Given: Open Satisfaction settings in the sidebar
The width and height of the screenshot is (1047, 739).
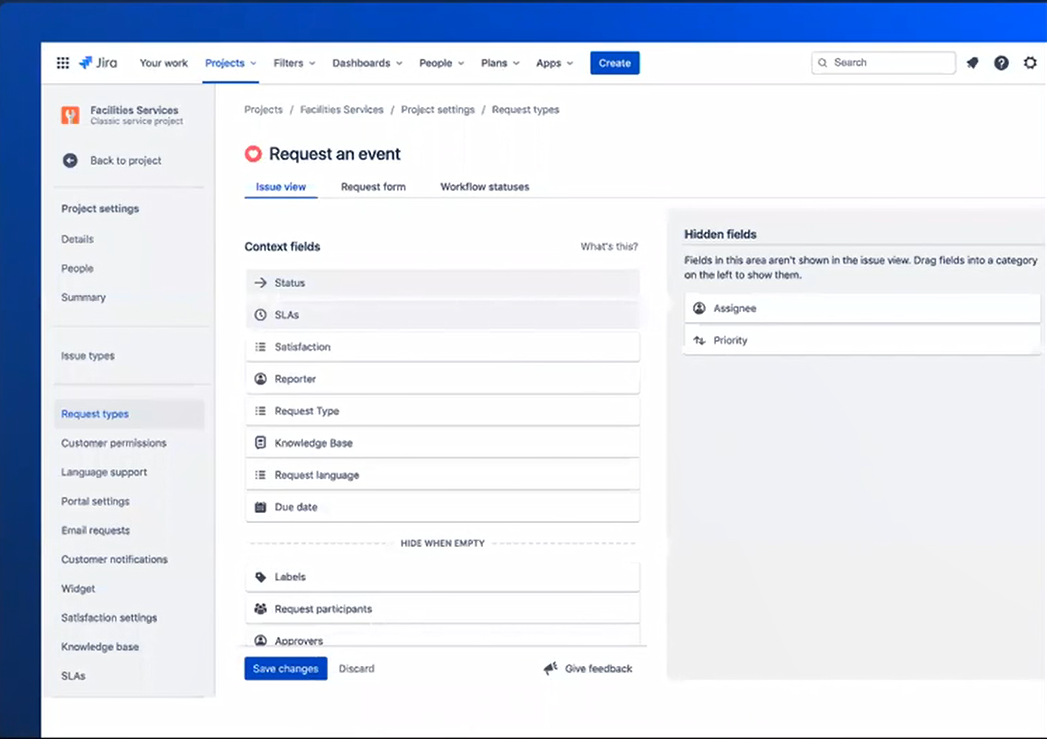Looking at the screenshot, I should point(110,618).
